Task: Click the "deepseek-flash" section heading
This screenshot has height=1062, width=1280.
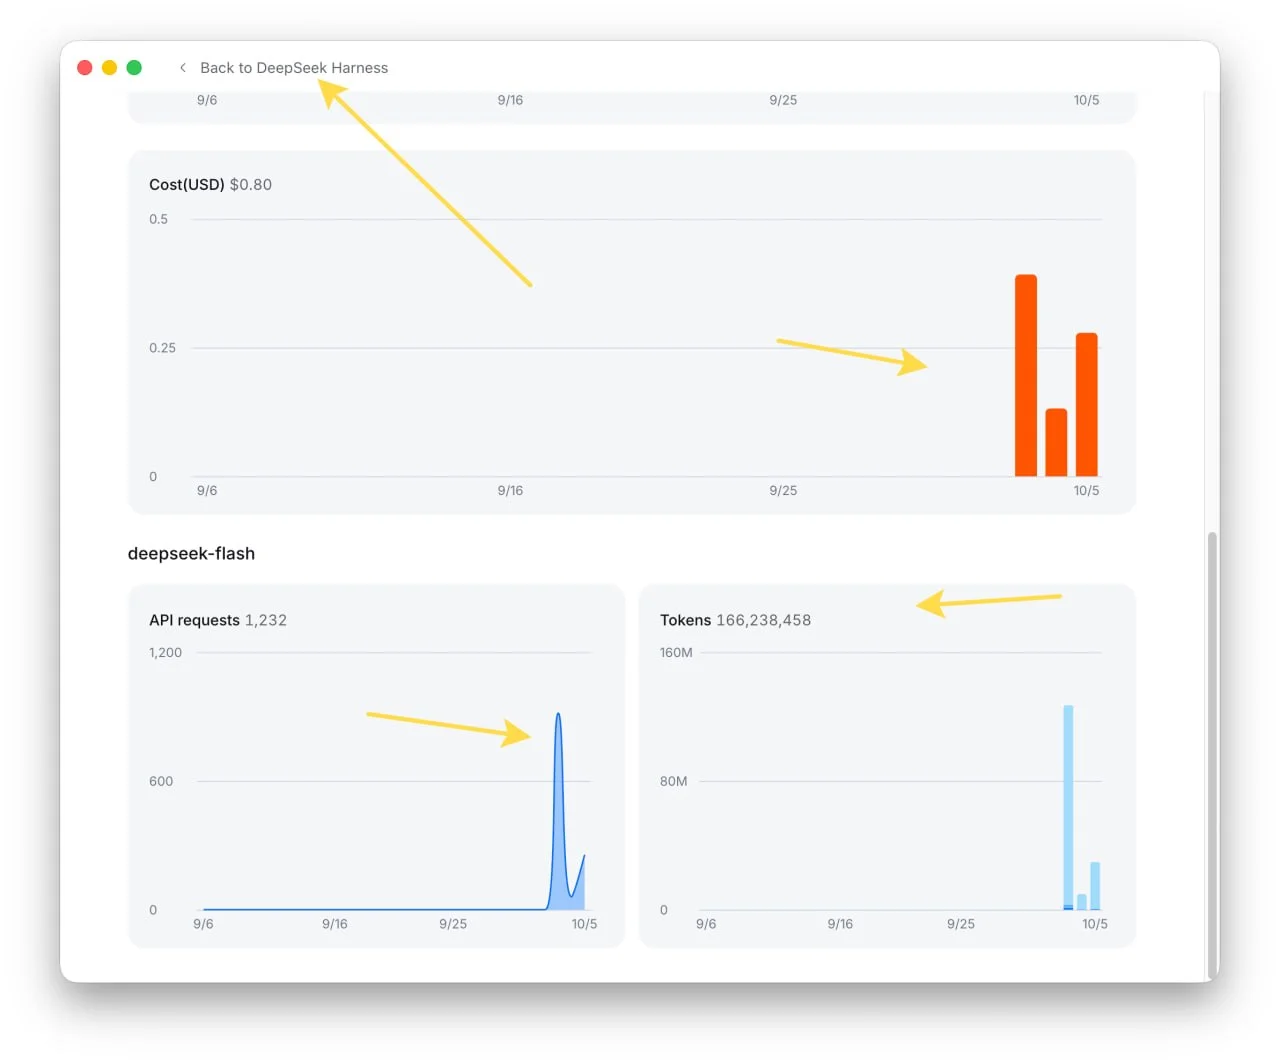Action: [x=191, y=554]
